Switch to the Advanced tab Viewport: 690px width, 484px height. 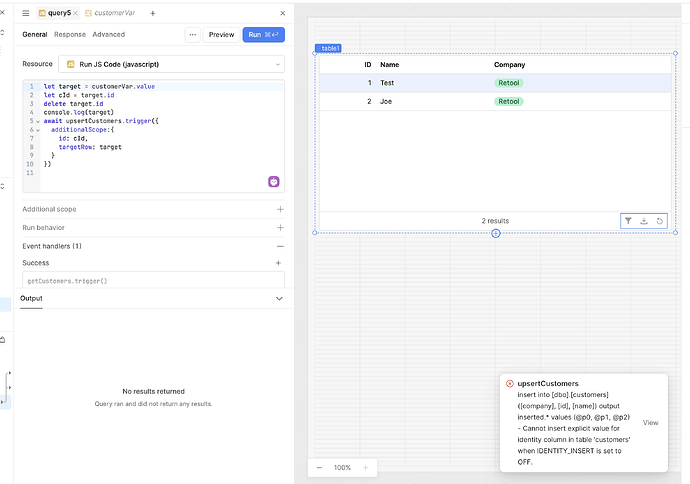click(x=109, y=34)
